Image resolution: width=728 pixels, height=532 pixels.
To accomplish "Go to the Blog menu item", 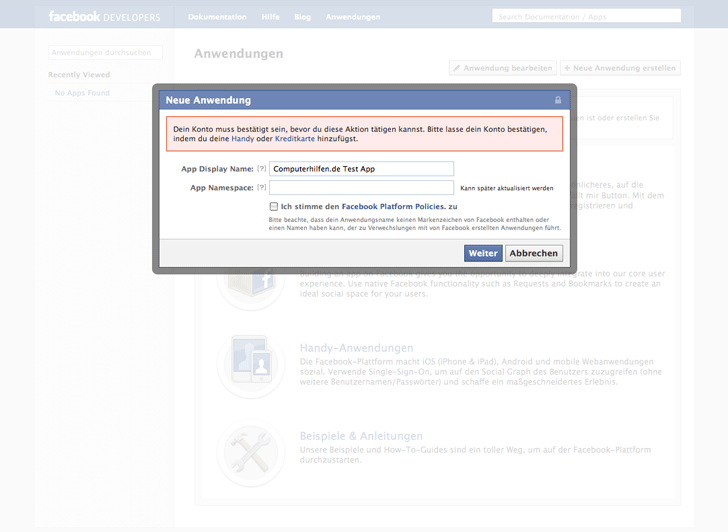I will 302,17.
